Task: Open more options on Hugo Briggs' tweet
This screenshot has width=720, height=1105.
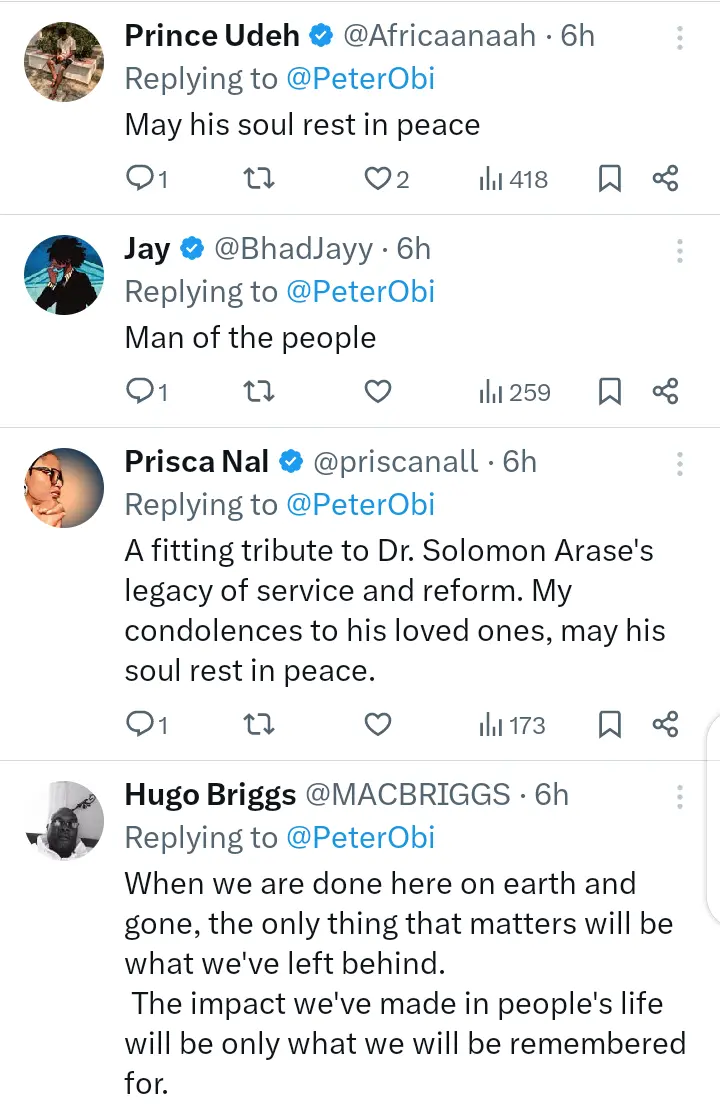Action: tap(680, 796)
